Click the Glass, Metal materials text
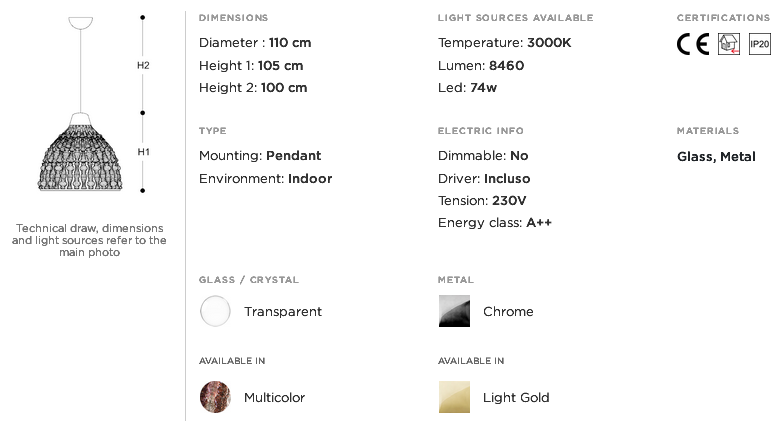This screenshot has width=783, height=421. click(x=716, y=157)
